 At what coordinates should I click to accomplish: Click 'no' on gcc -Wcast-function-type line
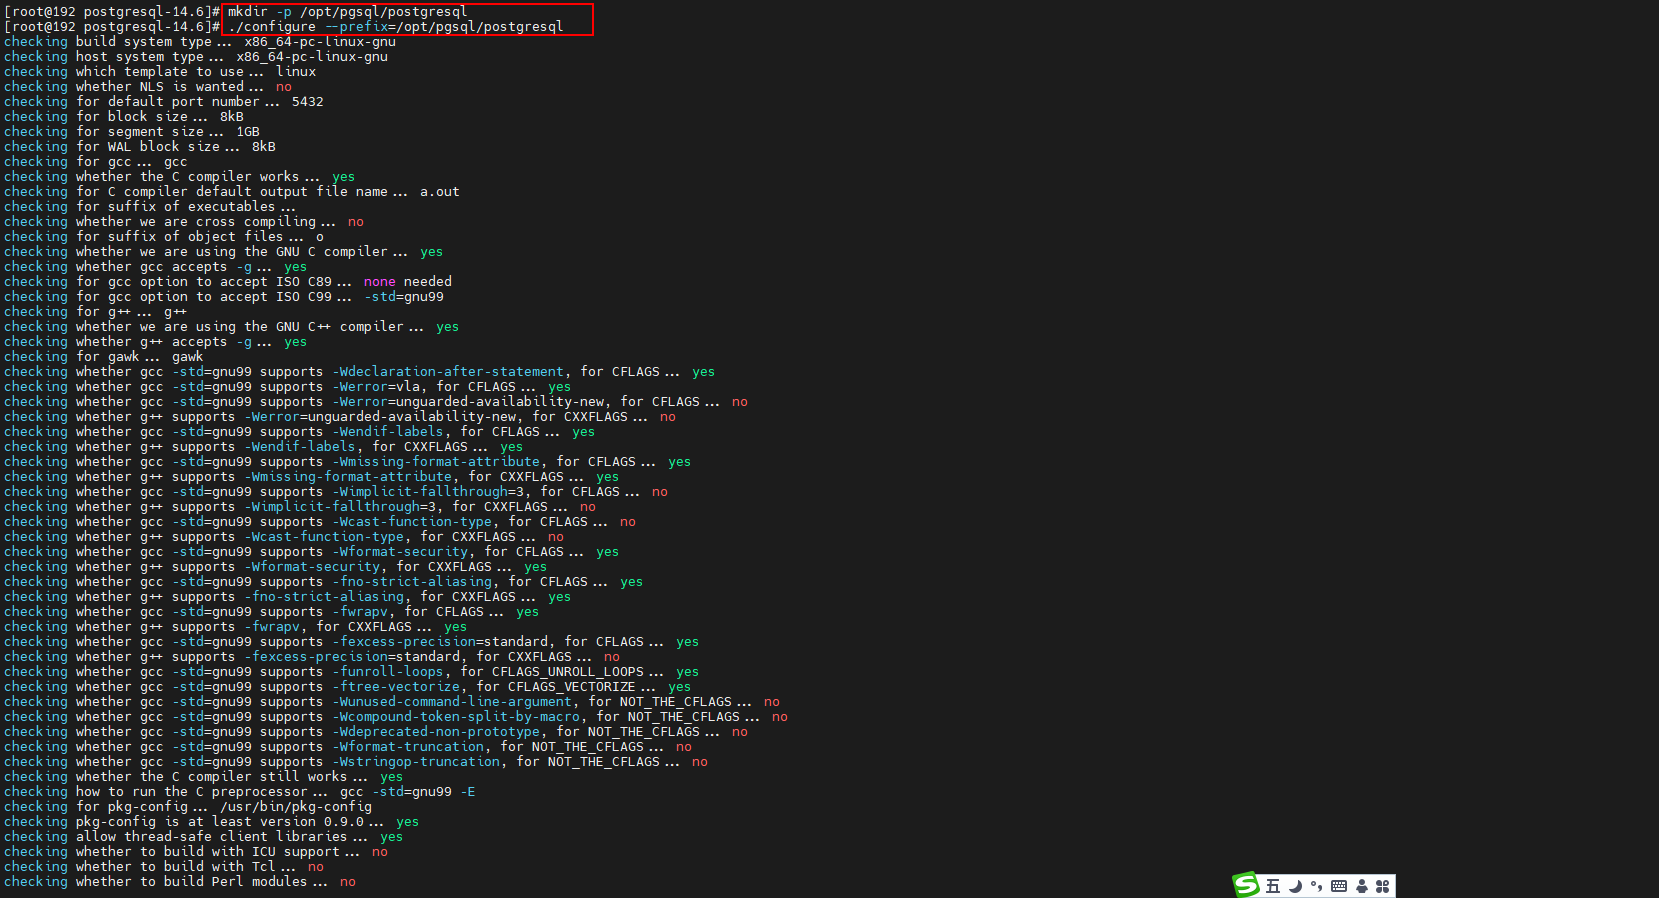point(628,522)
